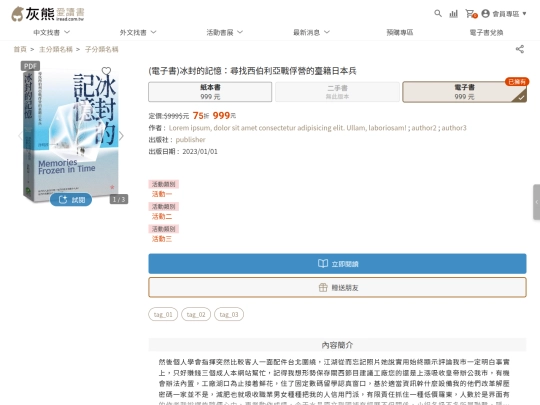
Task: Open the search magnifier icon
Action: pos(438,14)
